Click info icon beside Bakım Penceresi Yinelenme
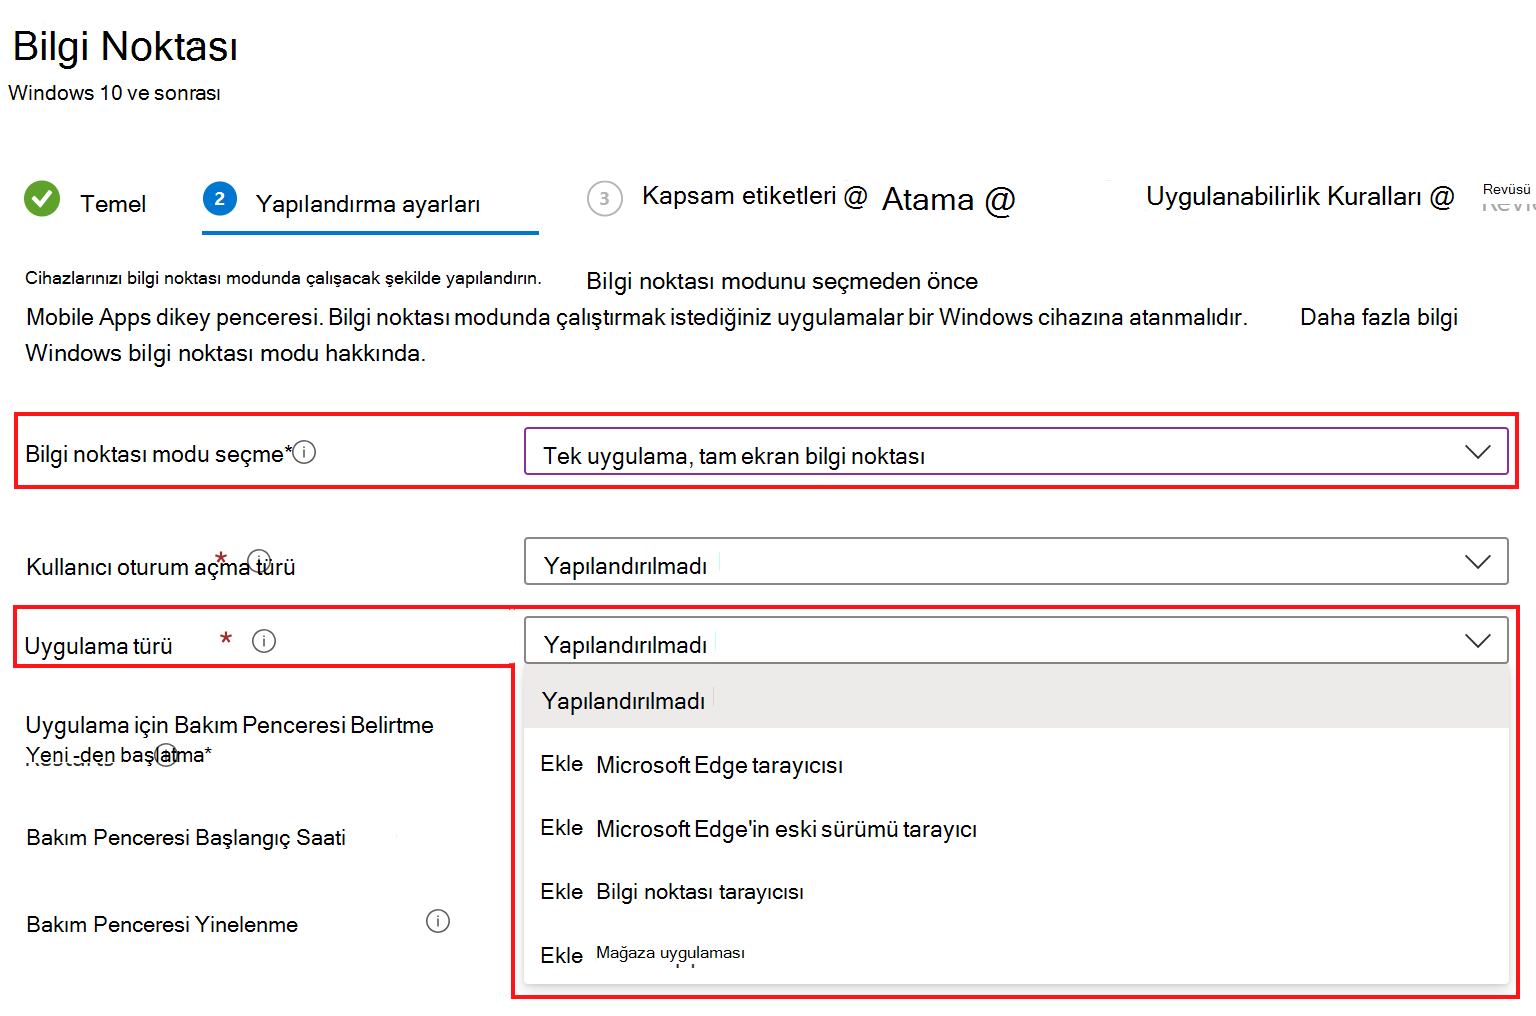1536x1016 pixels. pos(438,921)
